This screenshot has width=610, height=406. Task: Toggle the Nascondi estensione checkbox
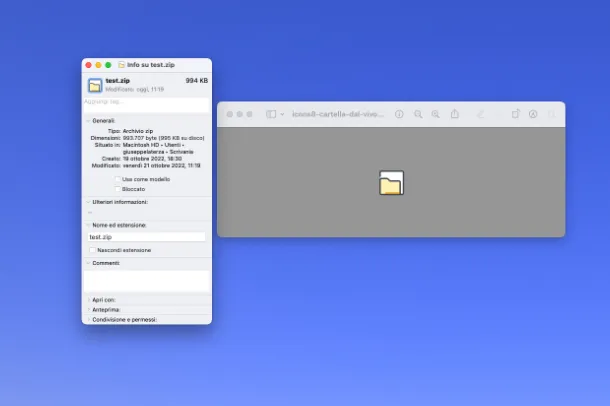tap(93, 250)
